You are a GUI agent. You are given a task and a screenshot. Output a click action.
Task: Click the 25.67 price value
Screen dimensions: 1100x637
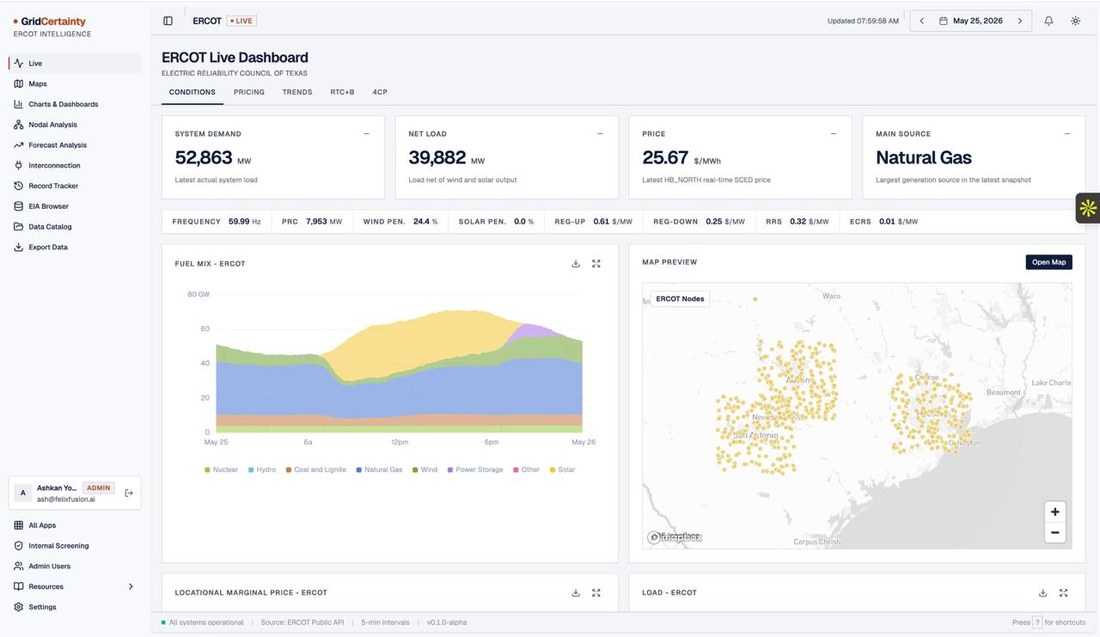[665, 158]
